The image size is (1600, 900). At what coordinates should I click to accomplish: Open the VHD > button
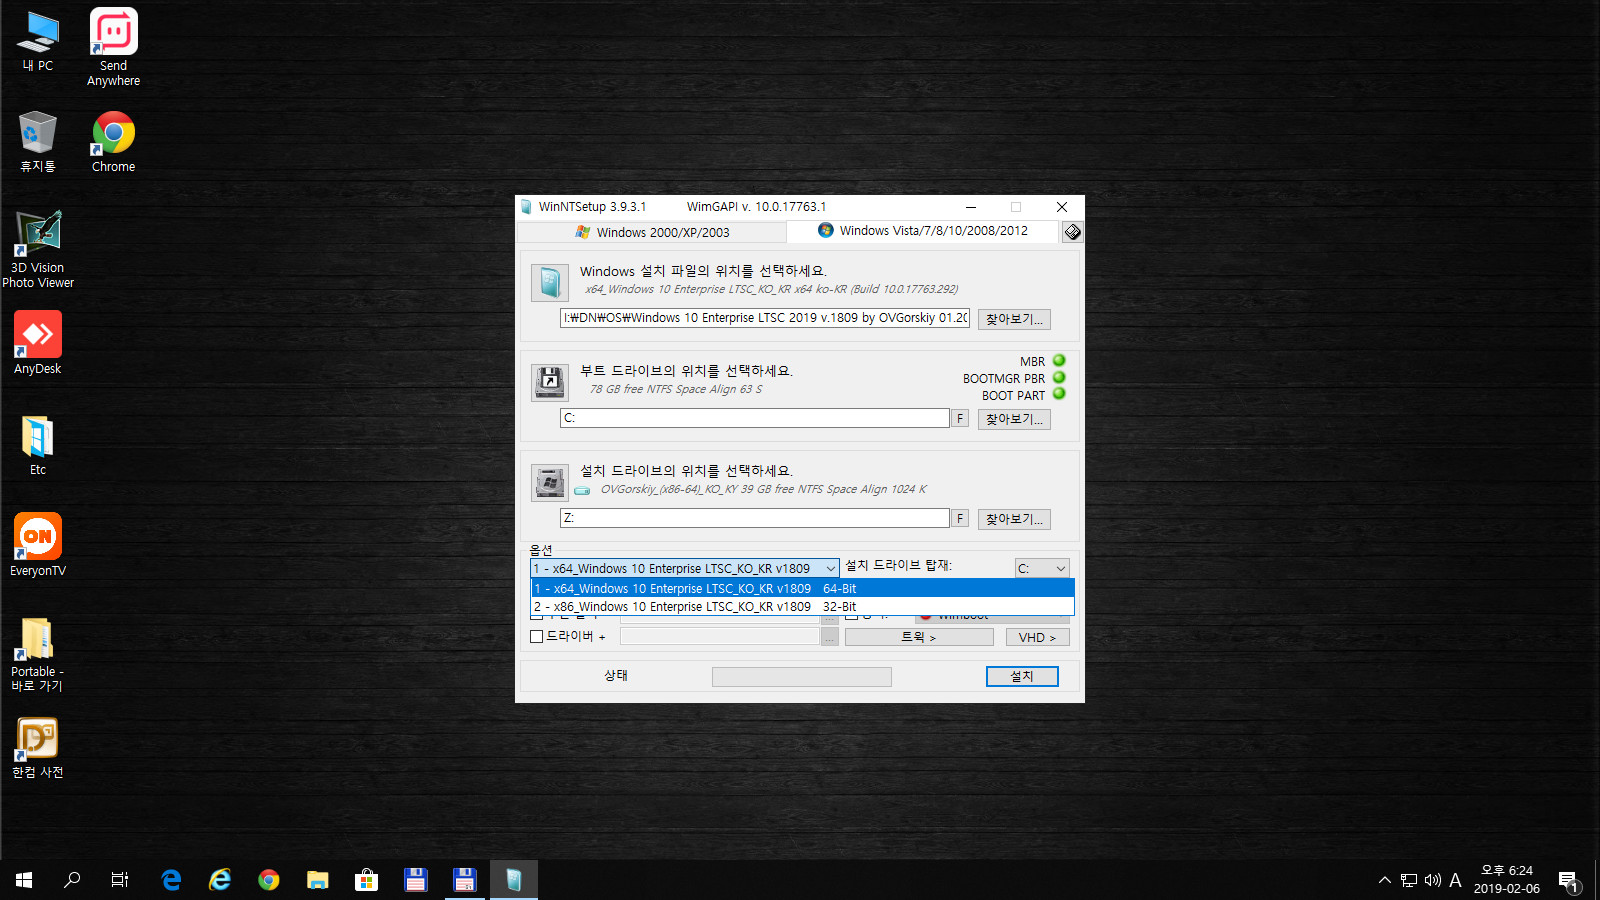pyautogui.click(x=1037, y=637)
